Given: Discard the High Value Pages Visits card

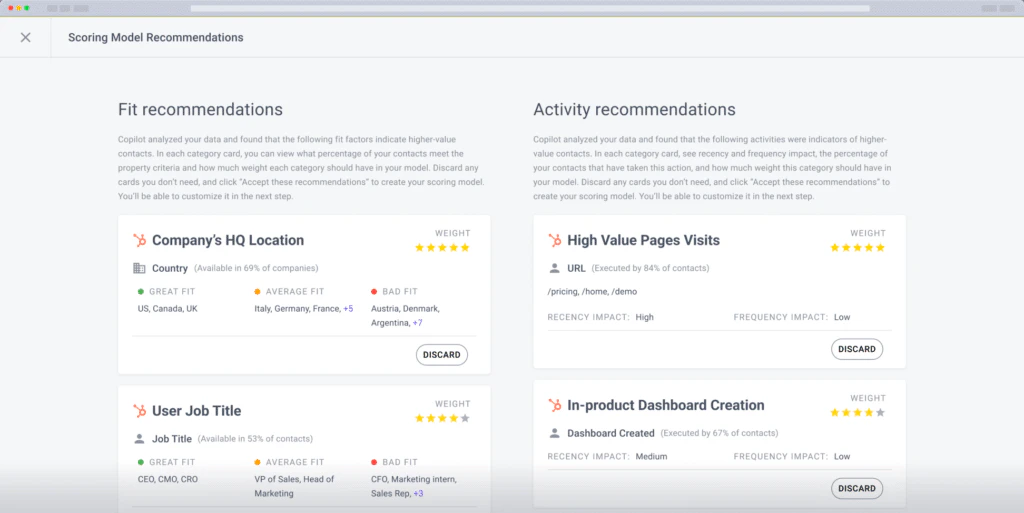Looking at the screenshot, I should [x=856, y=349].
